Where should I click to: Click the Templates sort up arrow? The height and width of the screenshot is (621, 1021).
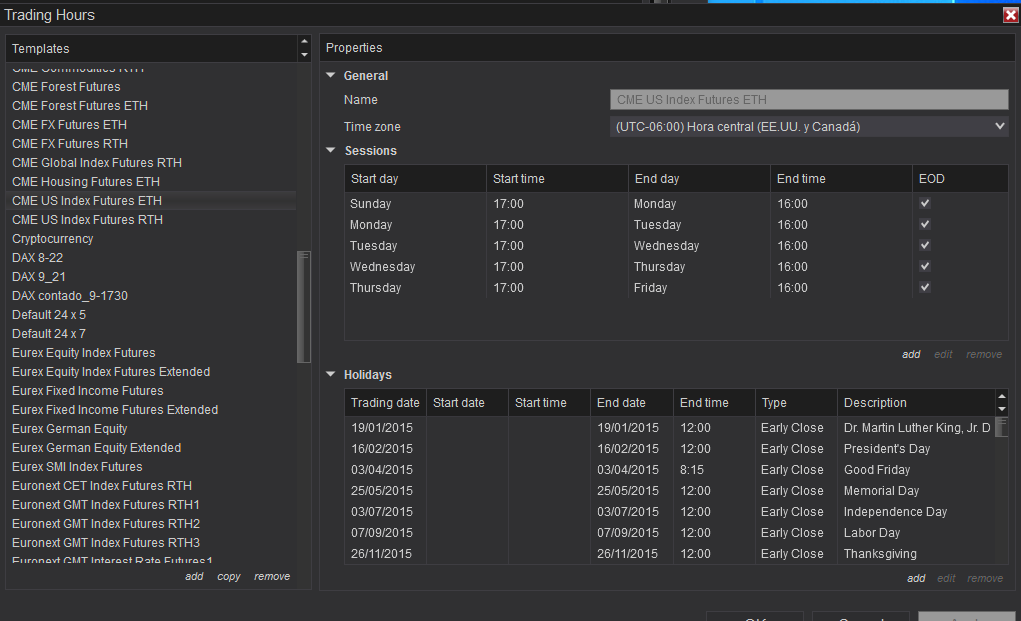click(304, 43)
